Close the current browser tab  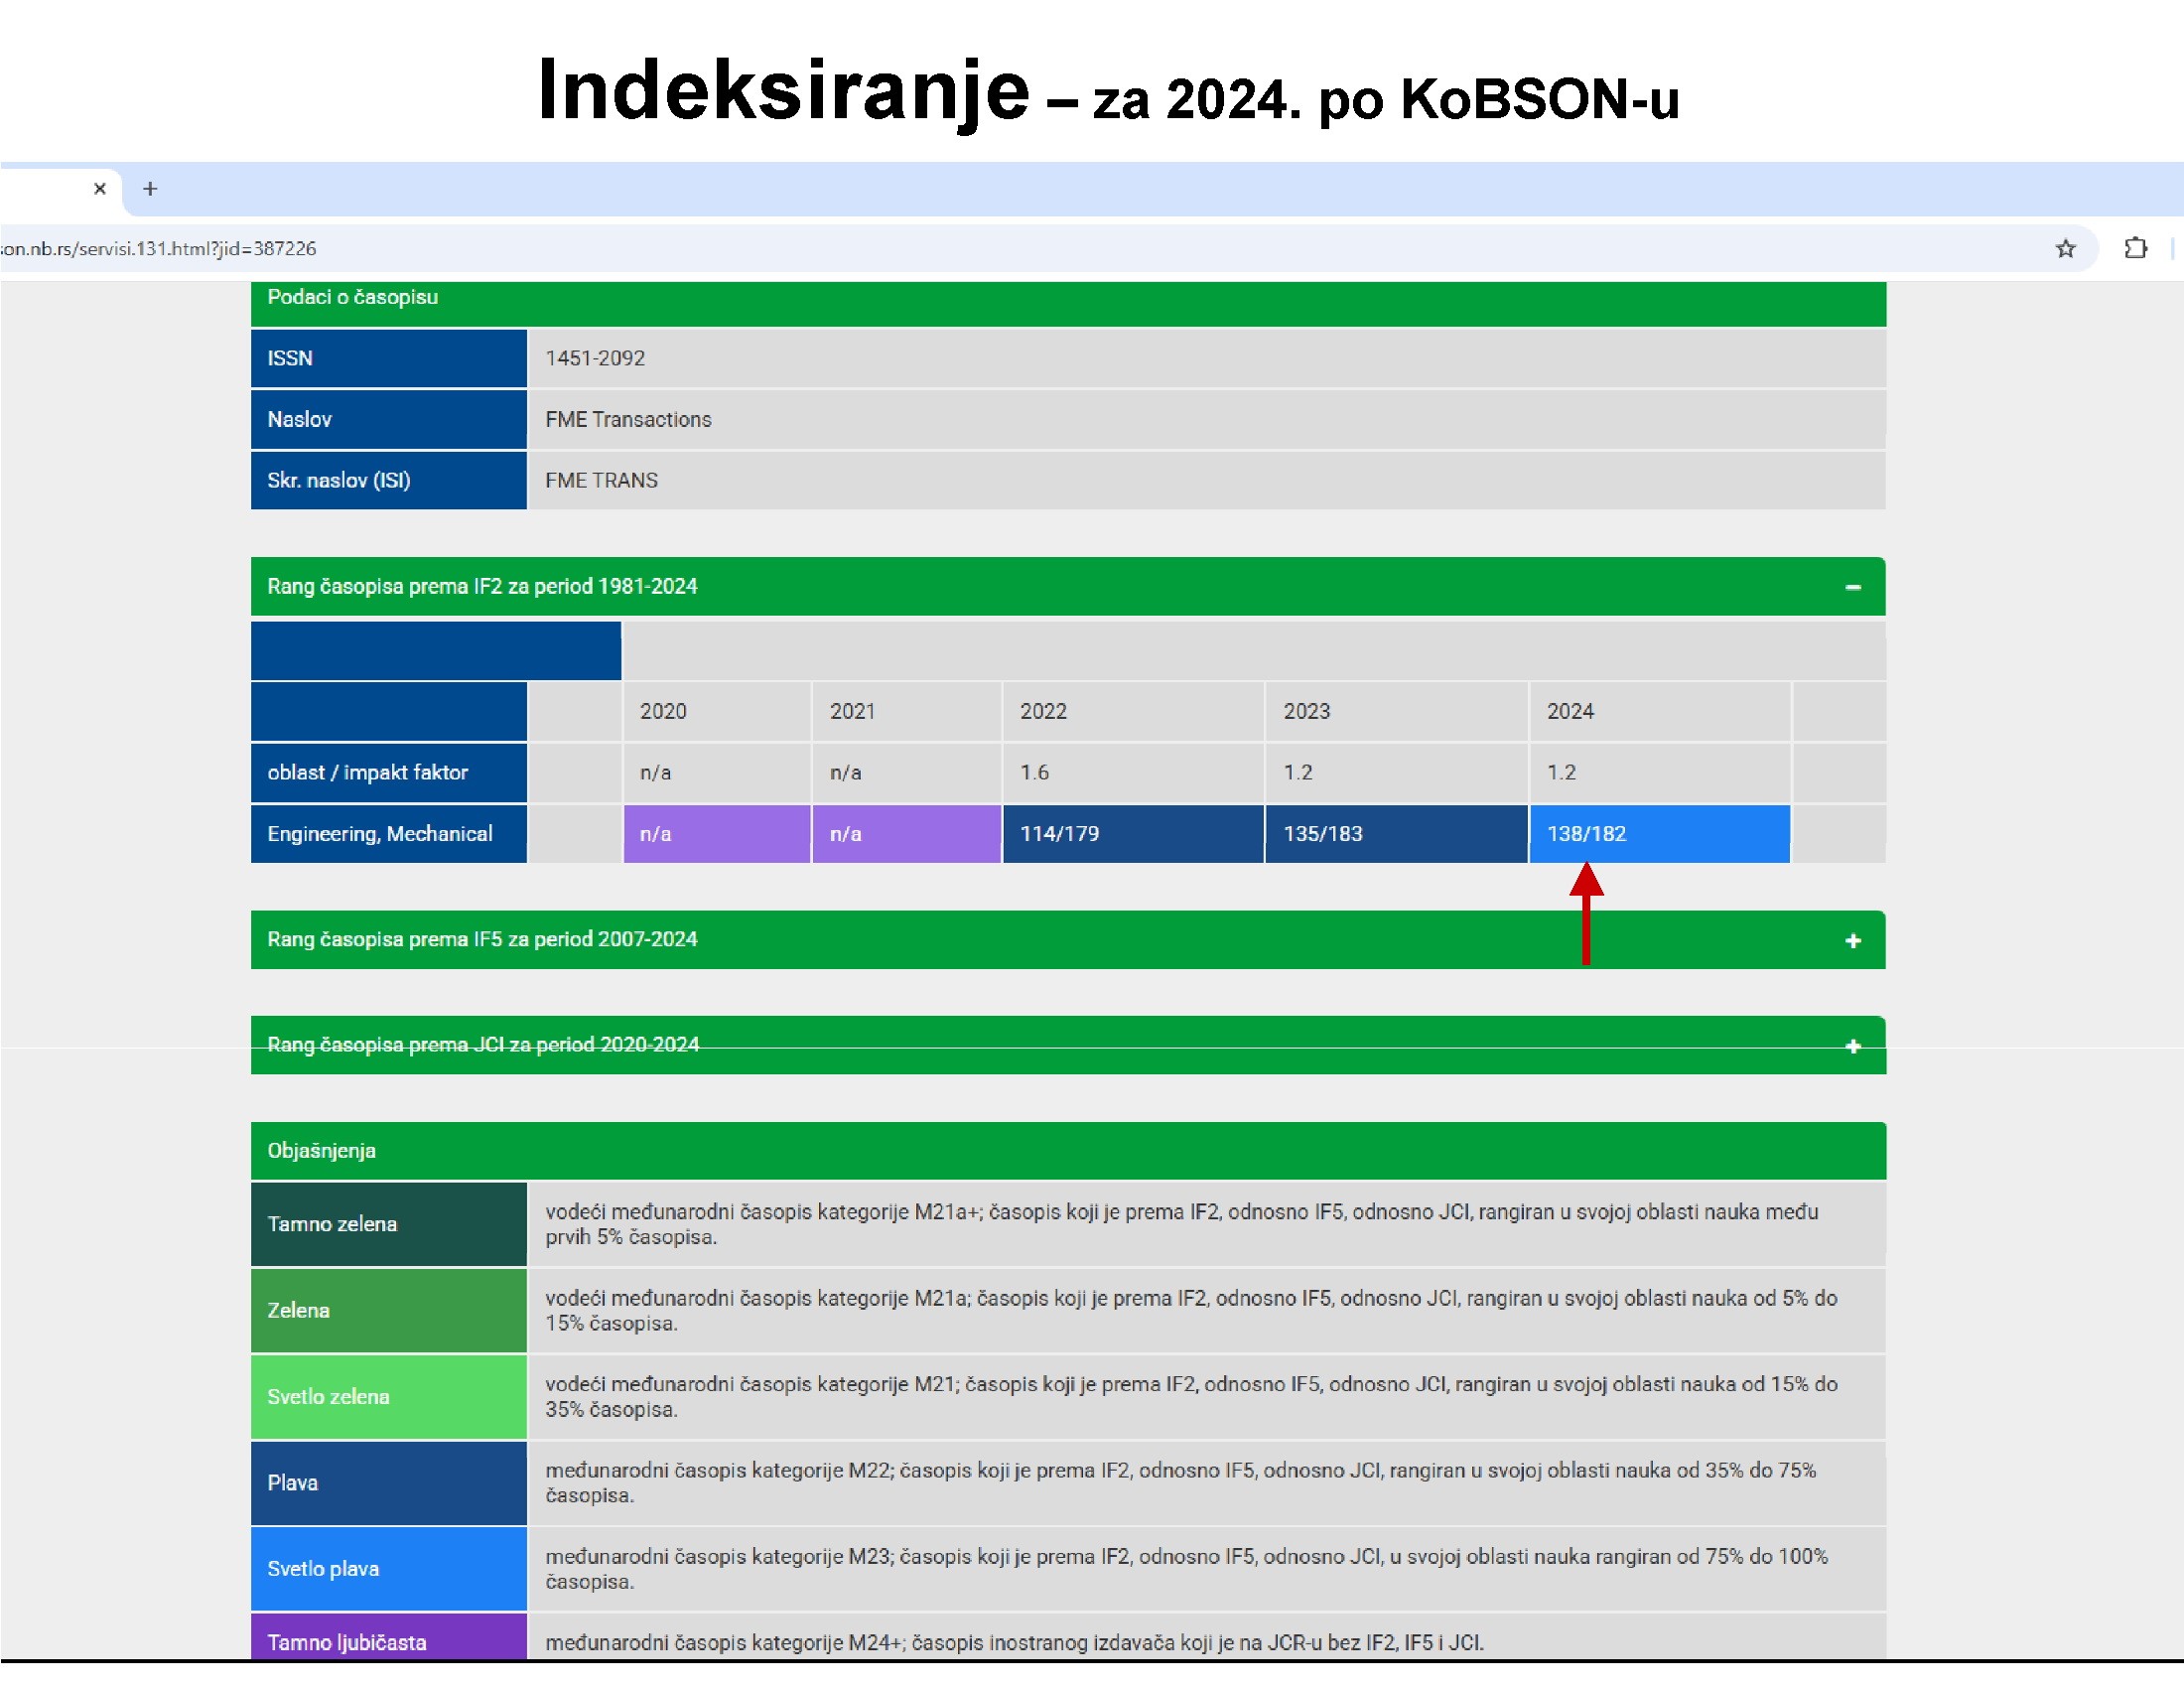100,188
